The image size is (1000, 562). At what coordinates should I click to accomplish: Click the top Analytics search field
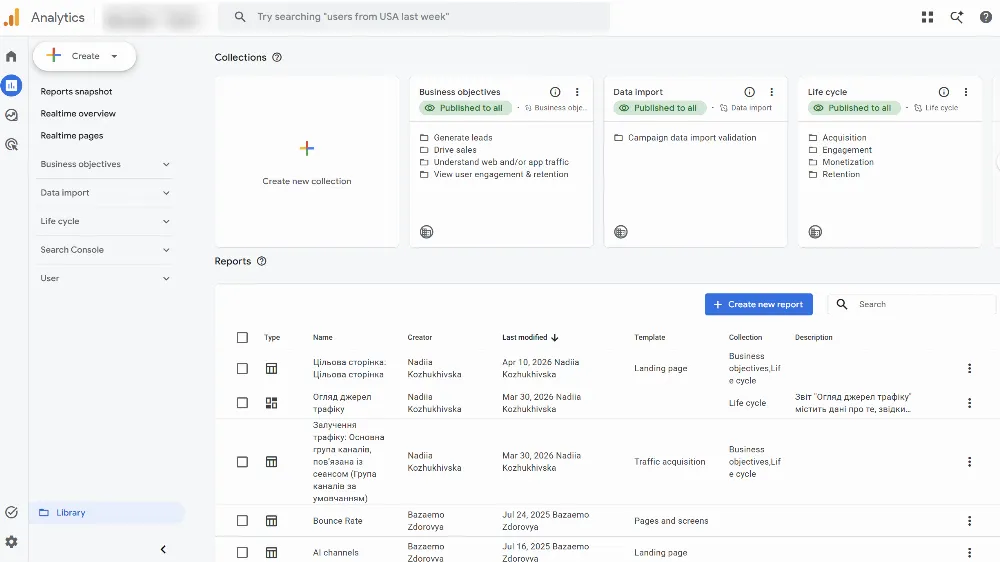(414, 17)
